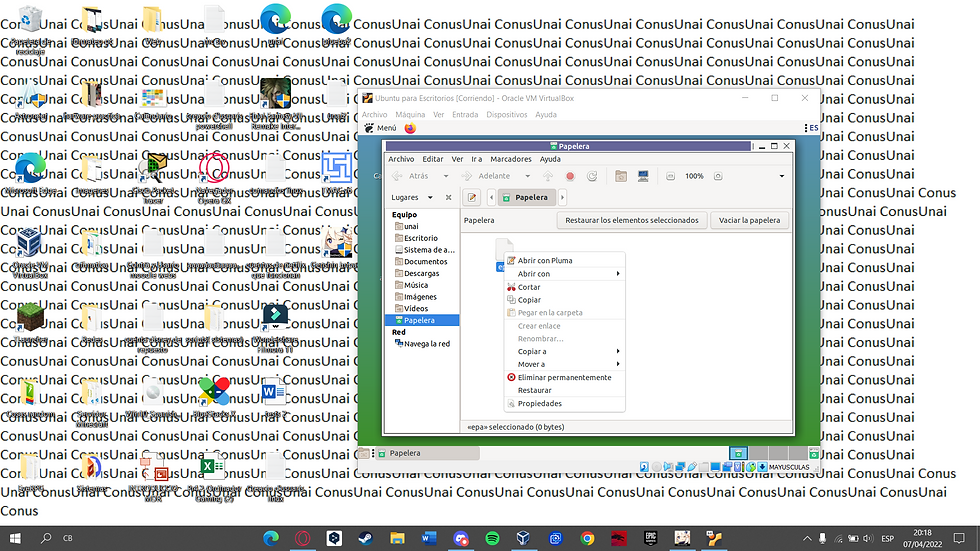Close the Lugares side panel
This screenshot has height=551, width=980.
[448, 197]
